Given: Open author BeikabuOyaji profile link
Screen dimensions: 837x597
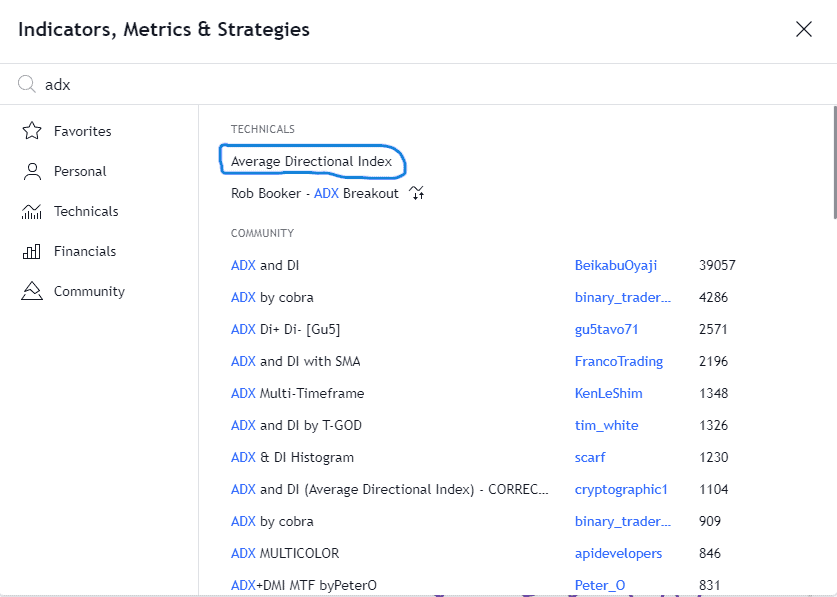Looking at the screenshot, I should [616, 265].
